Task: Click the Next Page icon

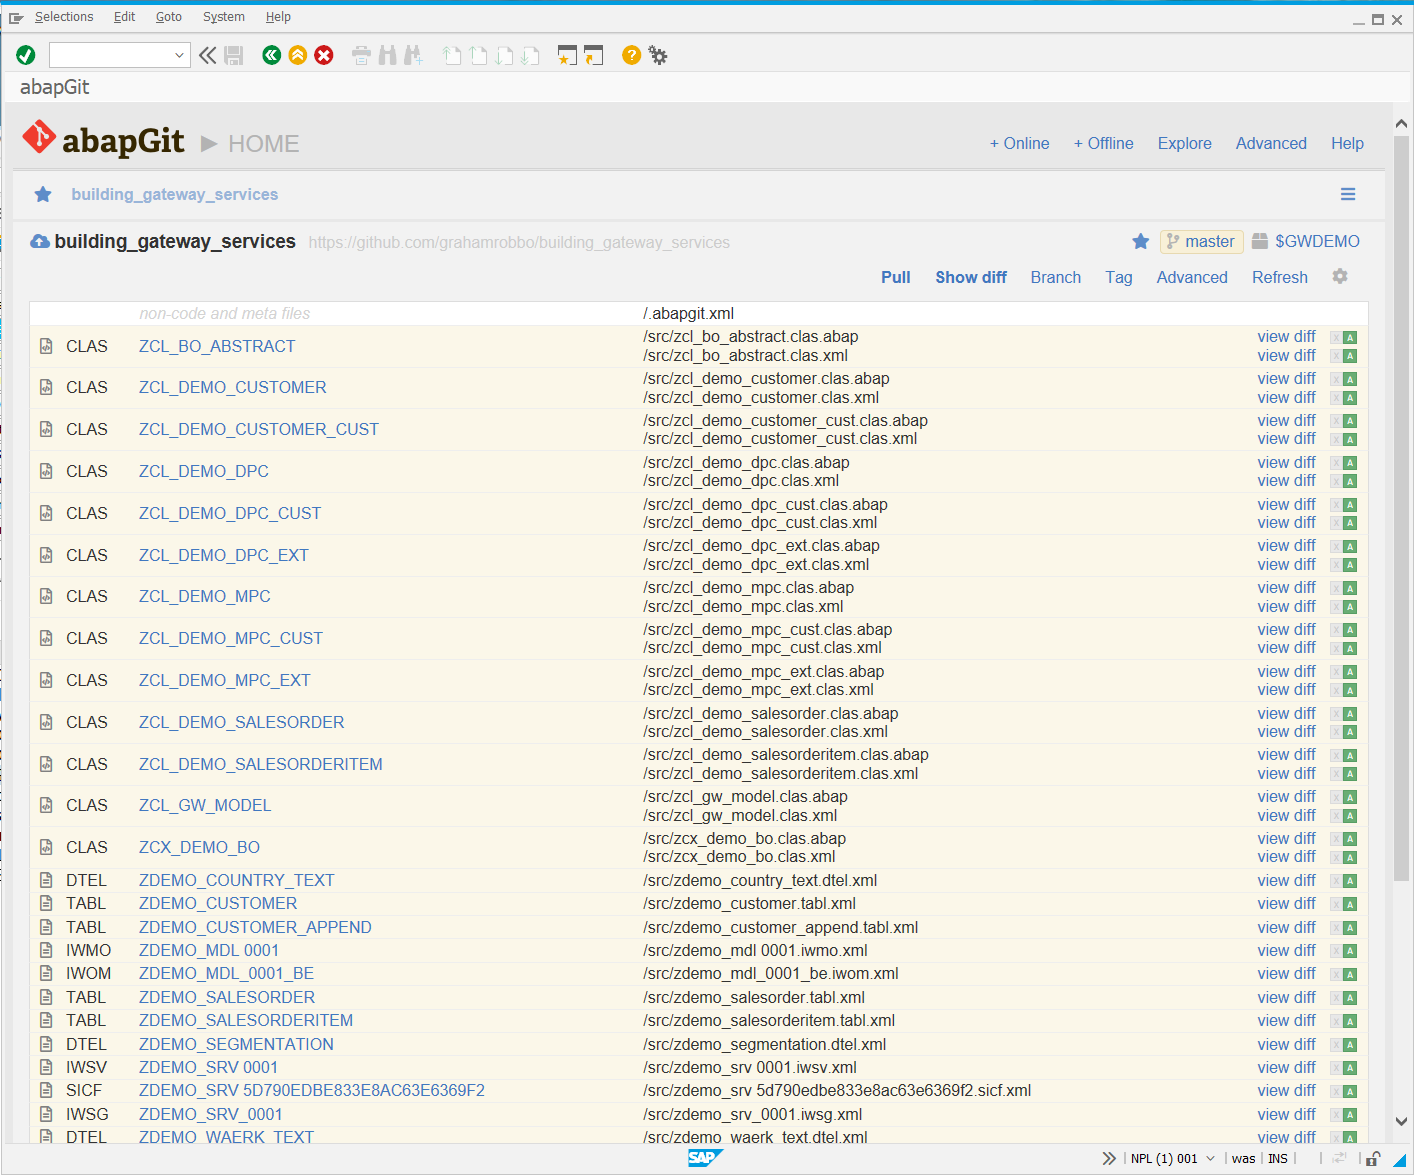Action: (504, 55)
